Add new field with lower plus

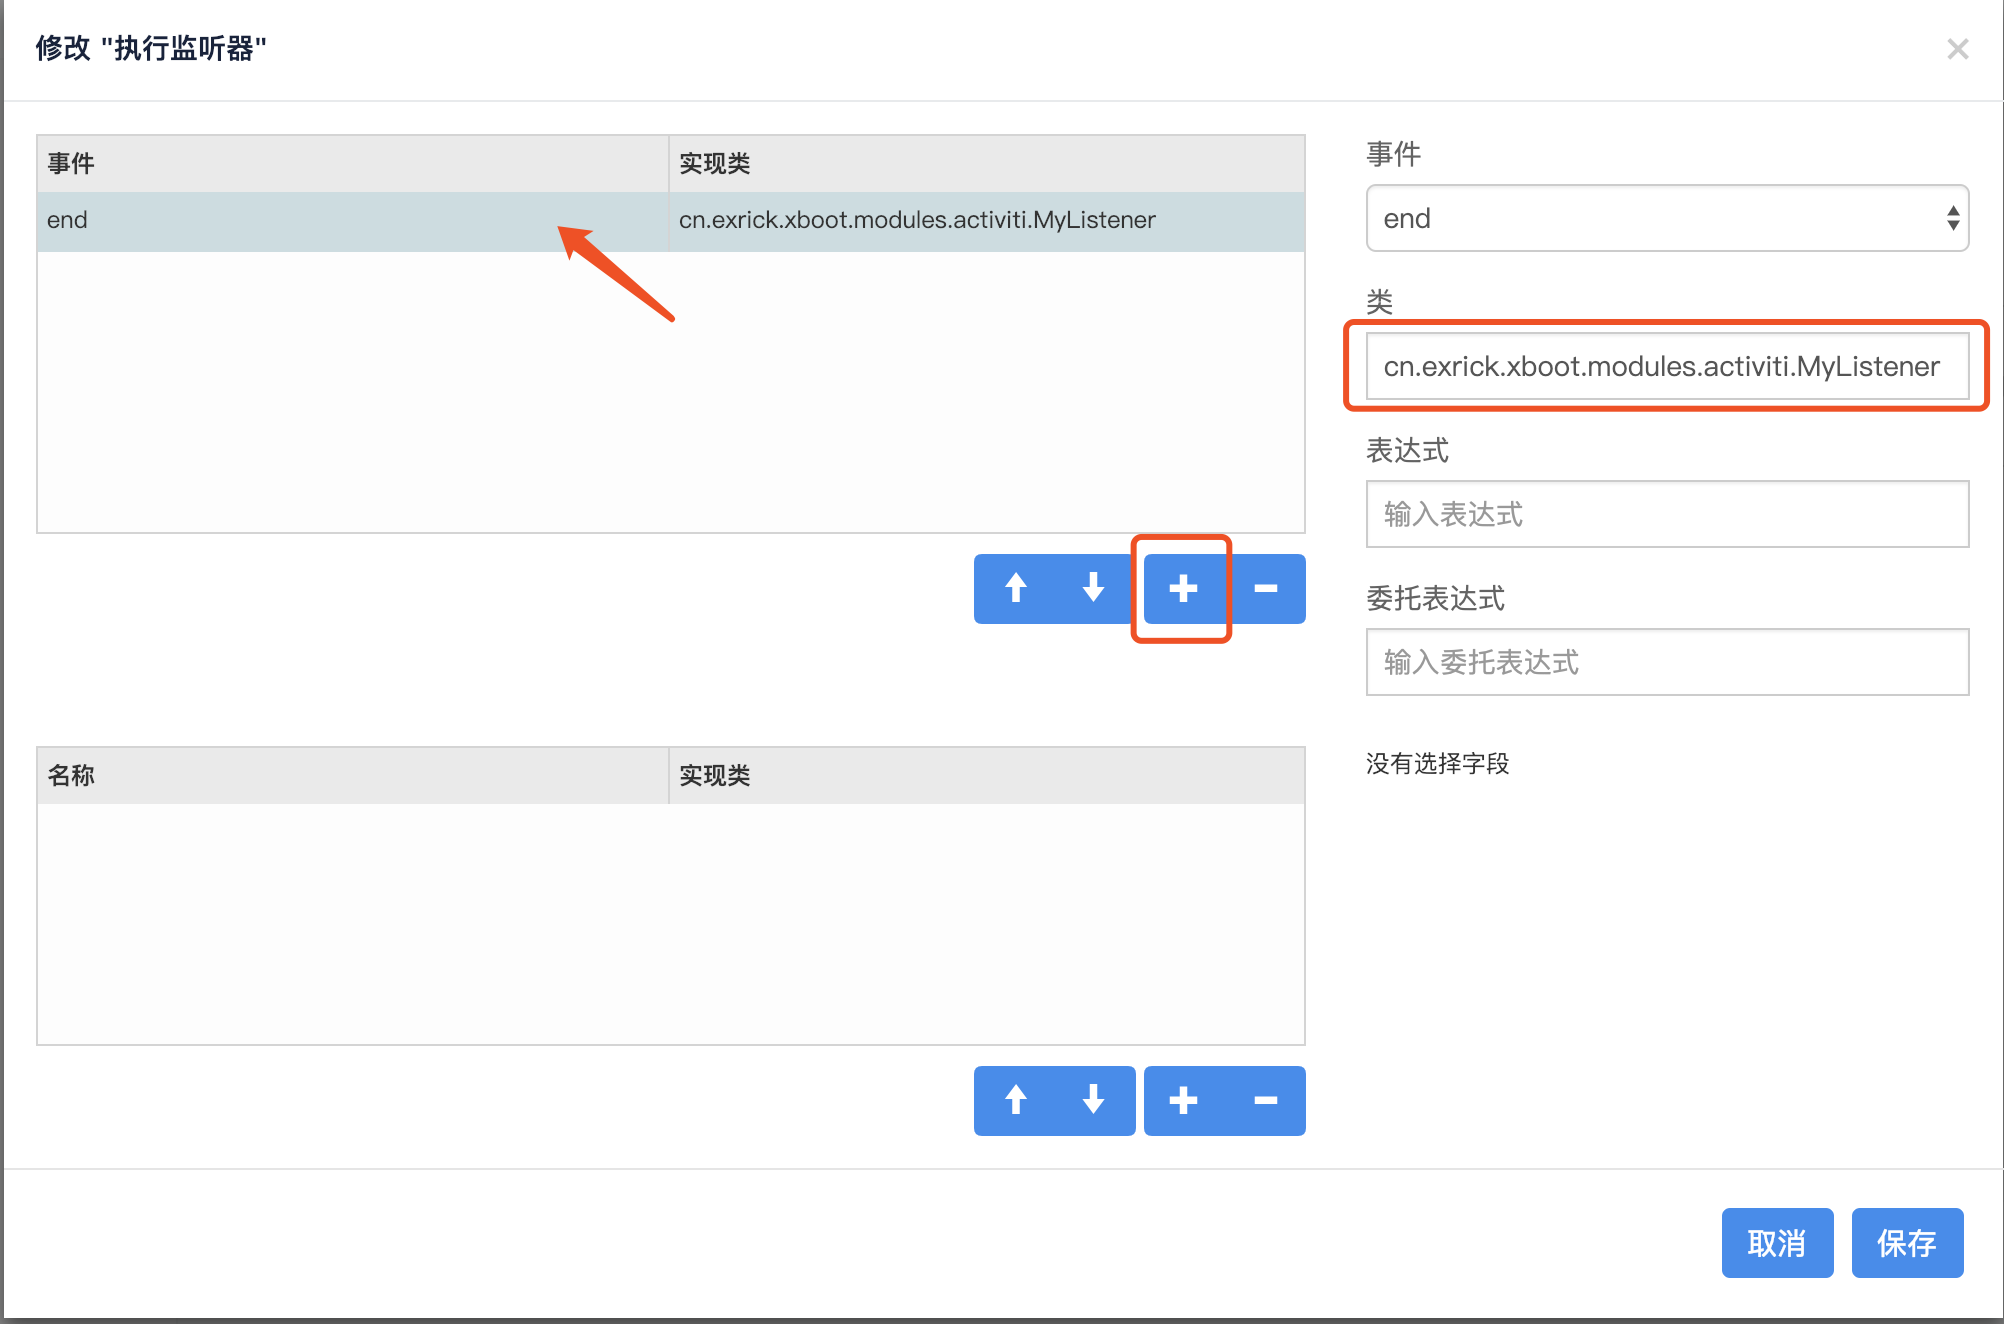coord(1183,1100)
